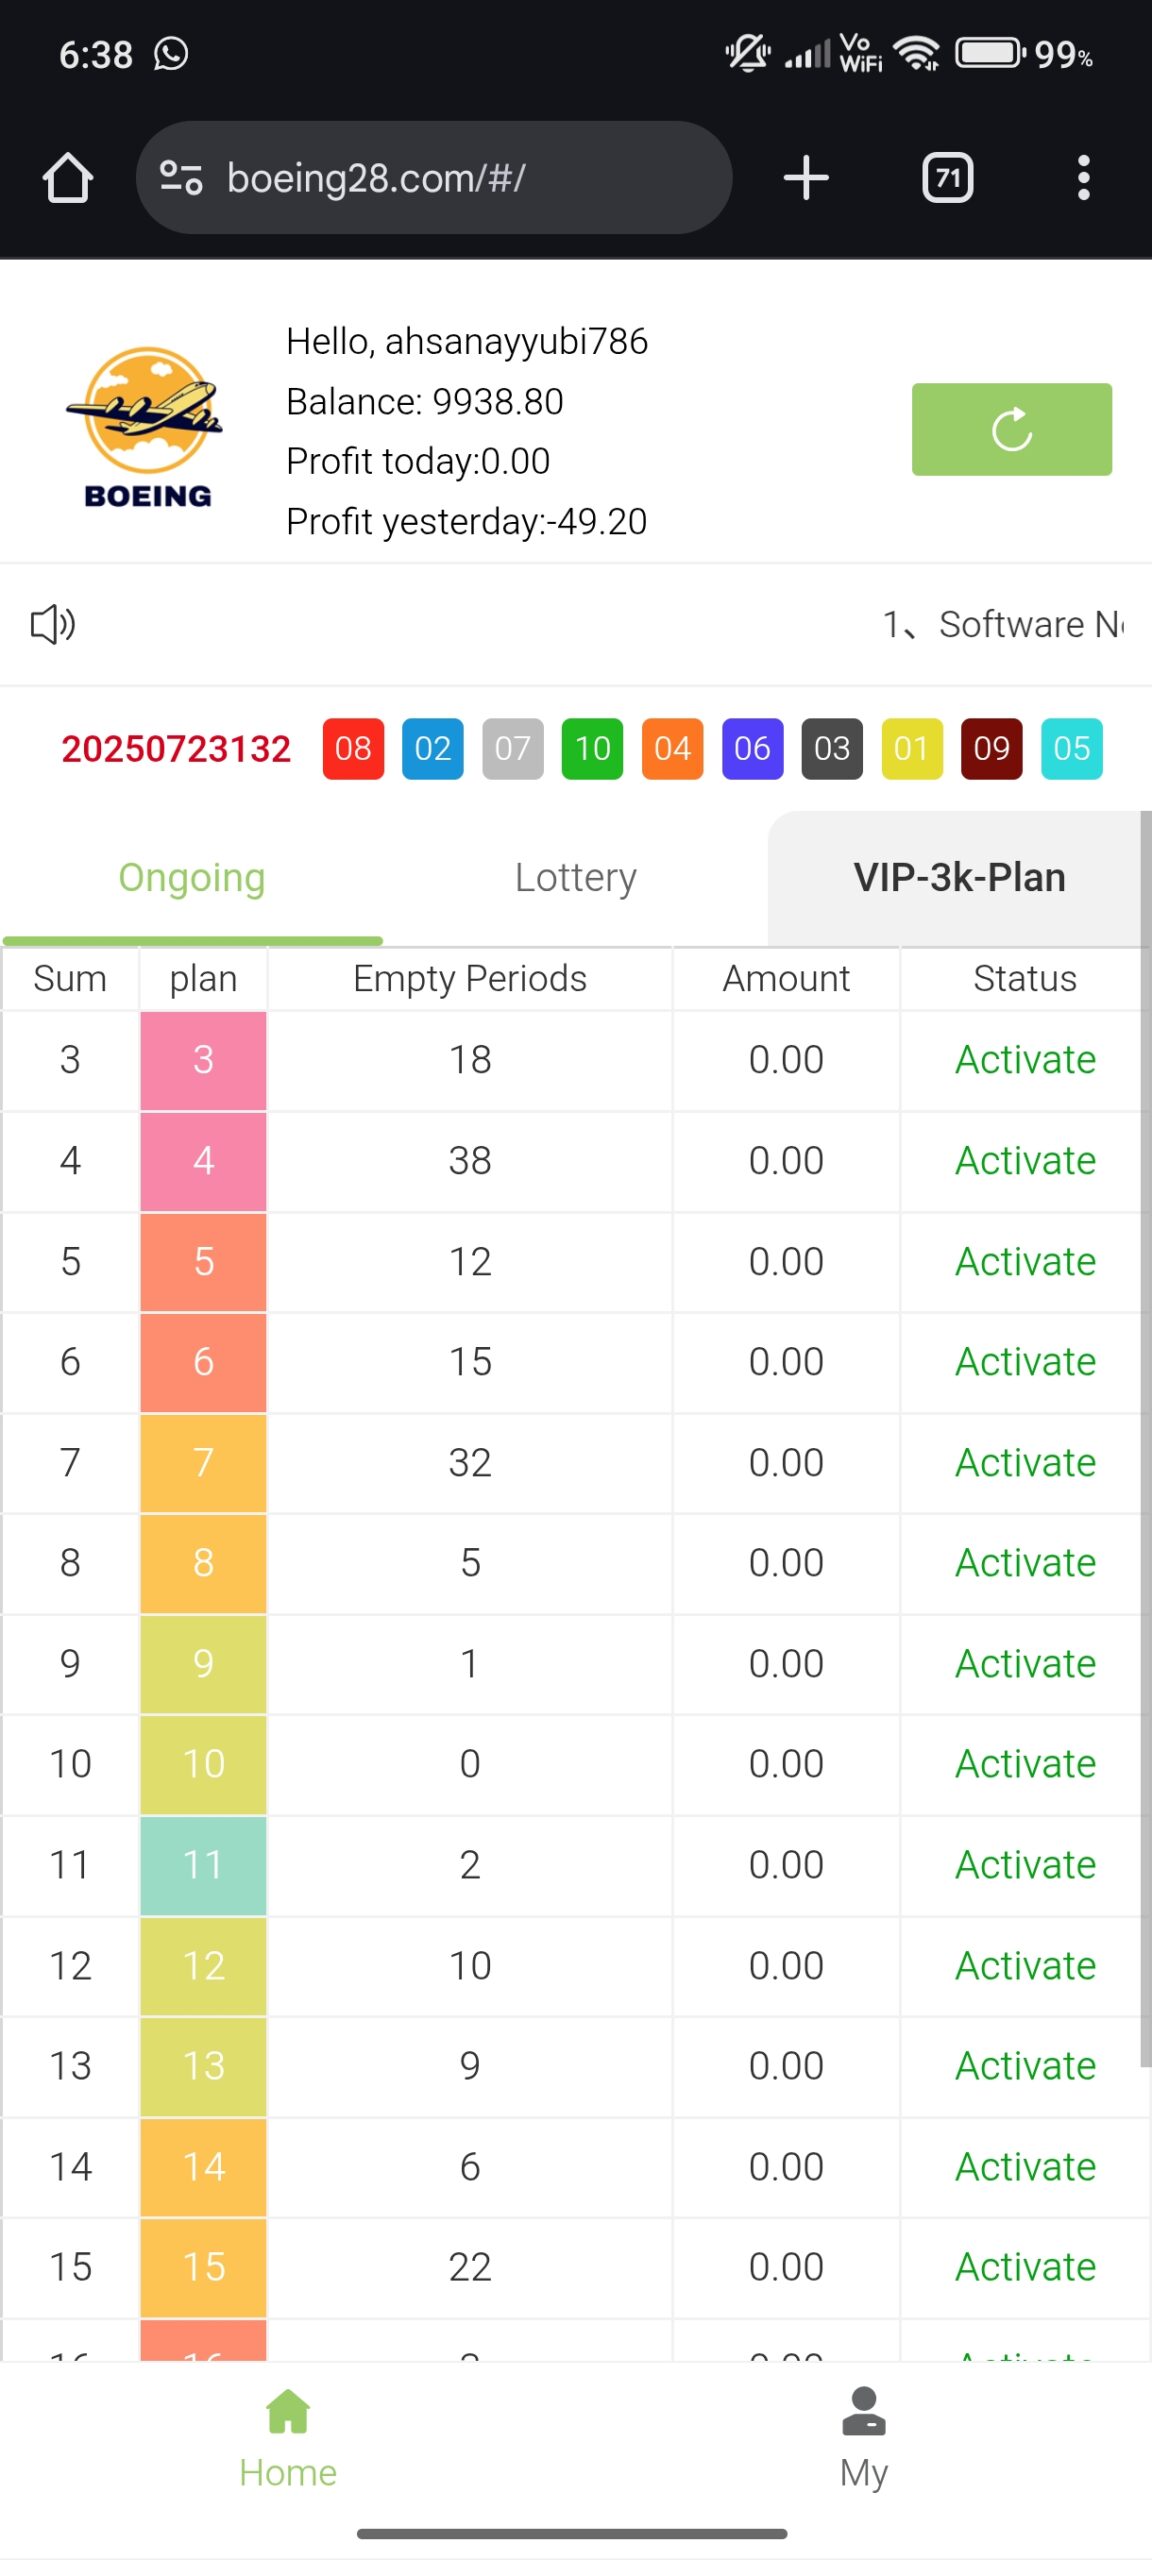Activate the plan for sum 10

1025,1763
